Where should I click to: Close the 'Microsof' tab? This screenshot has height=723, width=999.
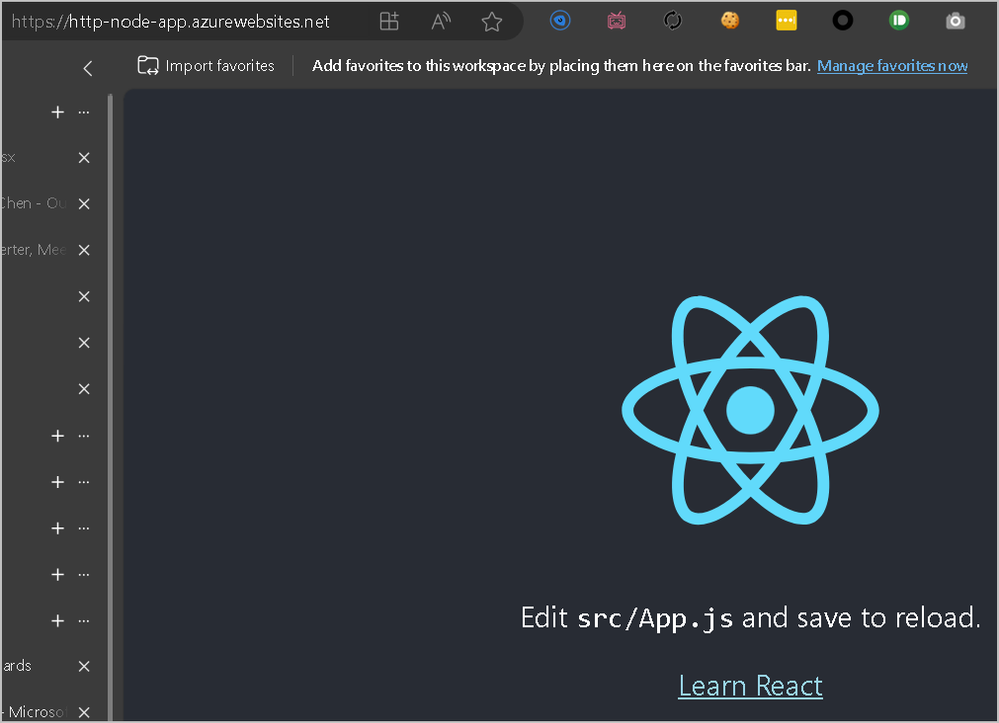click(x=84, y=712)
